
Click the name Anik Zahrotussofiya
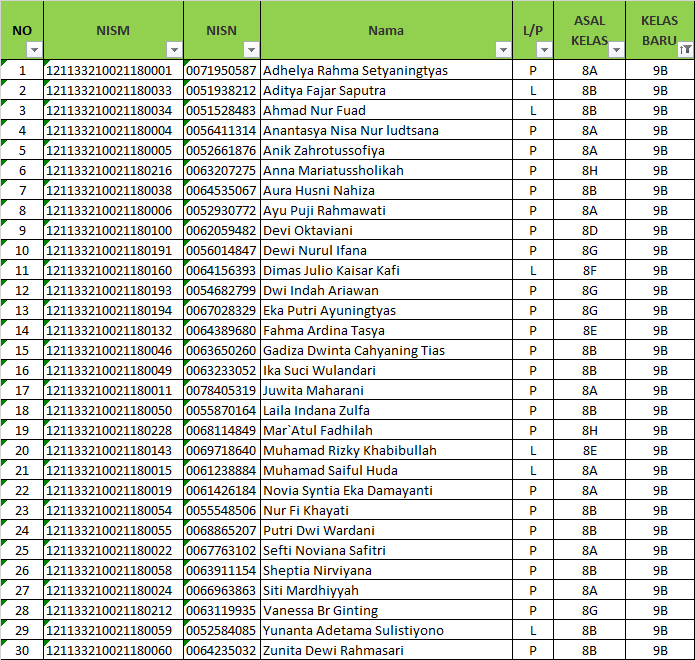(x=324, y=150)
